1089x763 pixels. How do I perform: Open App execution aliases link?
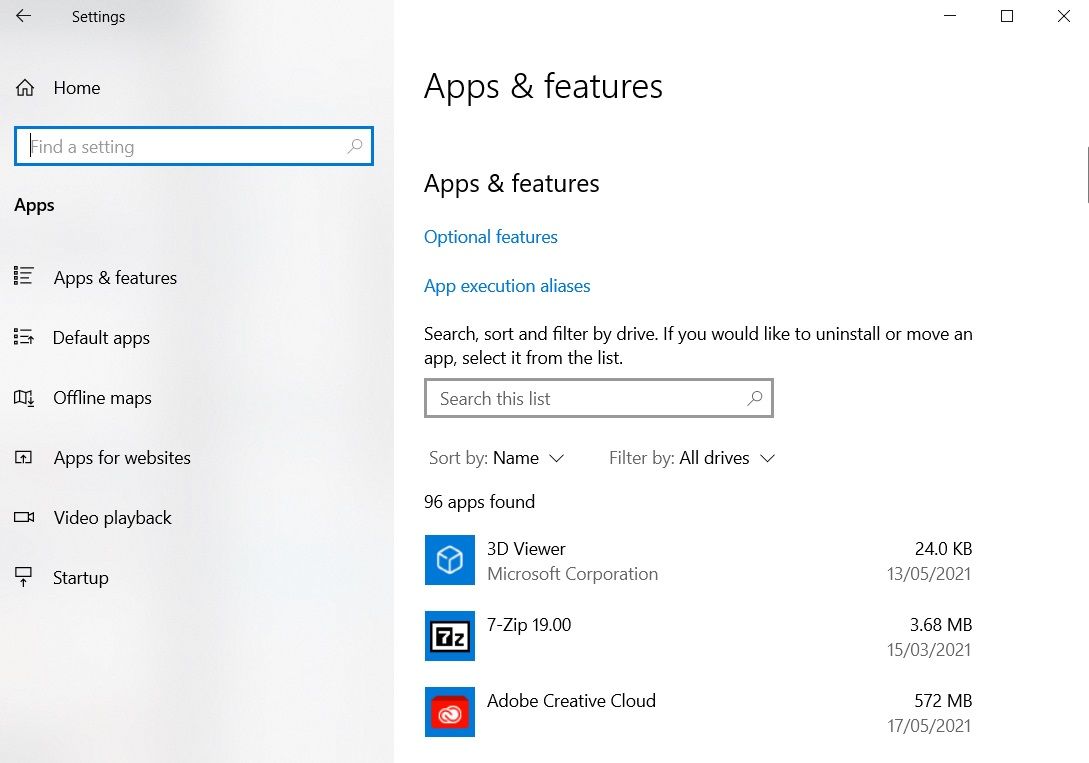[507, 286]
